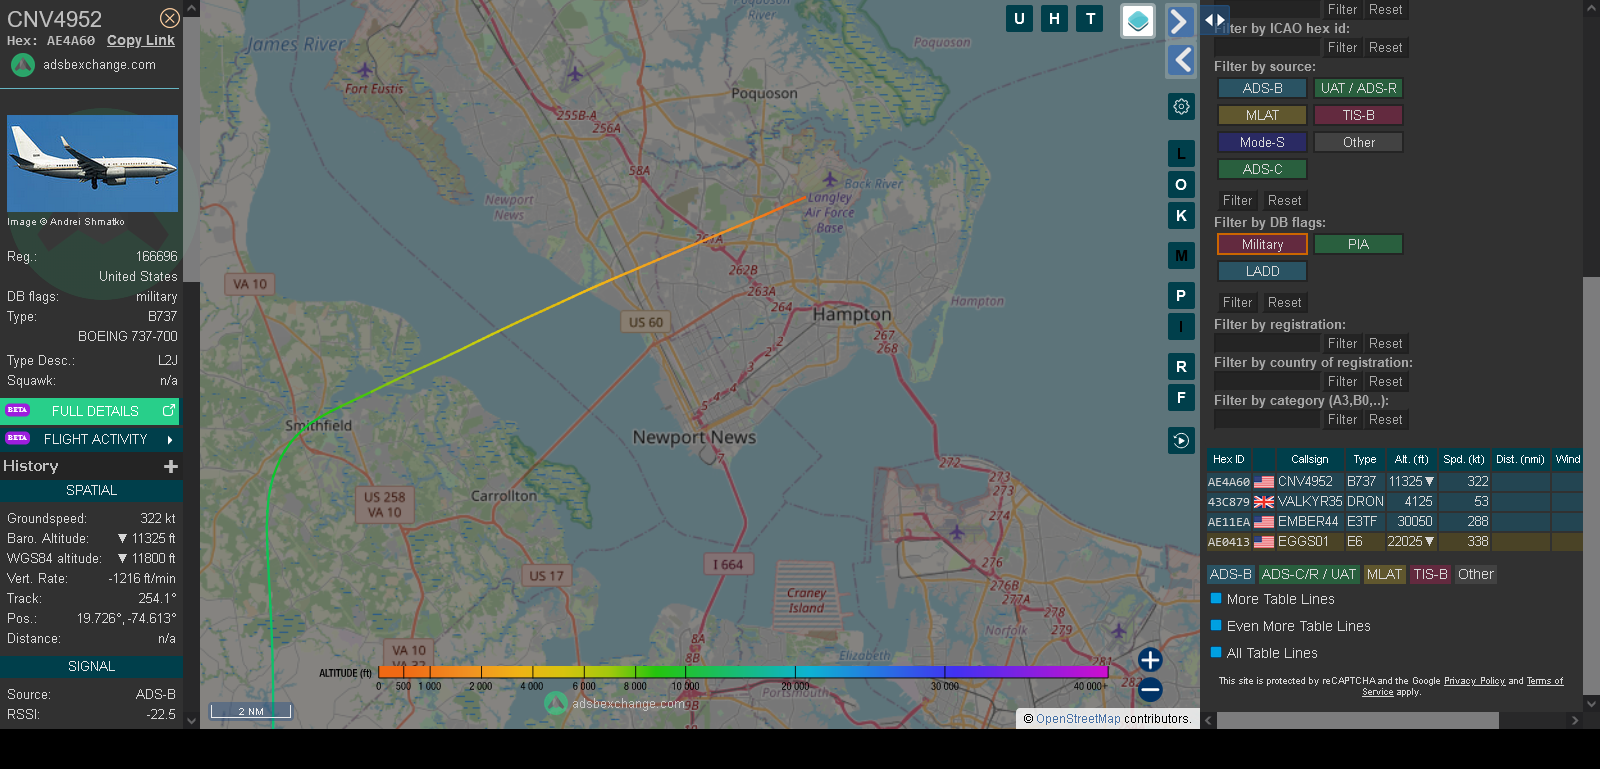Expand FLIGHT ACTIVITY menu

(91, 439)
